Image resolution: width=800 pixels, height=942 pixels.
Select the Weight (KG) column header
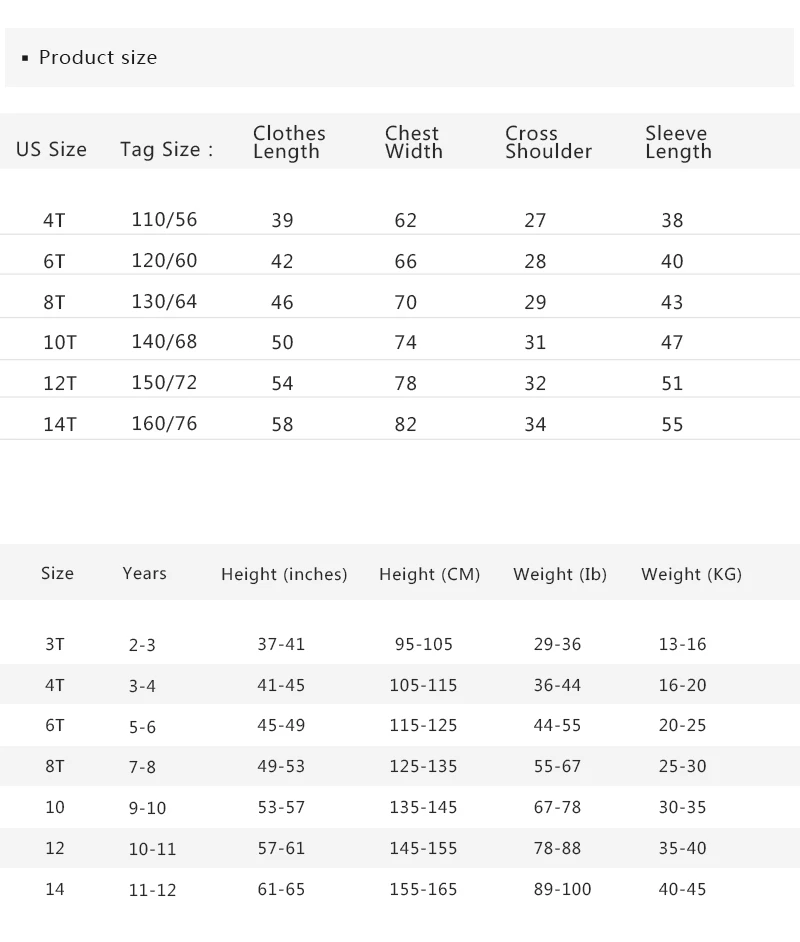[x=691, y=574]
